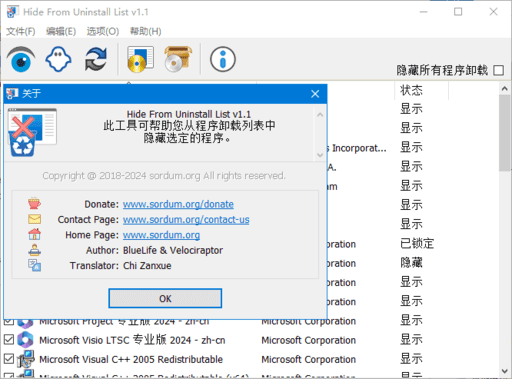Open the 帮助(H) menu
The height and width of the screenshot is (379, 512).
point(146,31)
